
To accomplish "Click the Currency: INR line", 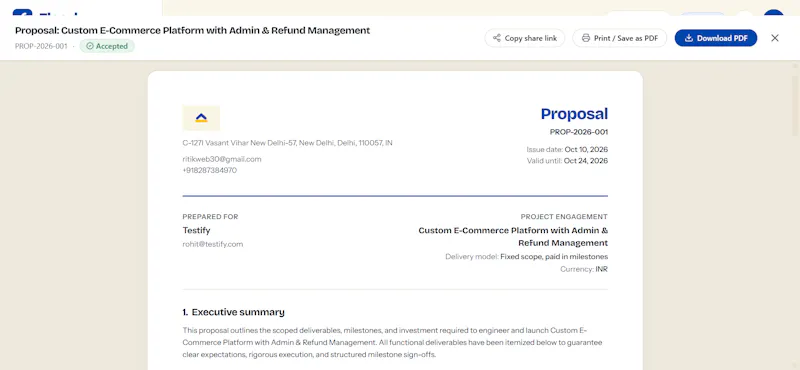I will pyautogui.click(x=584, y=269).
